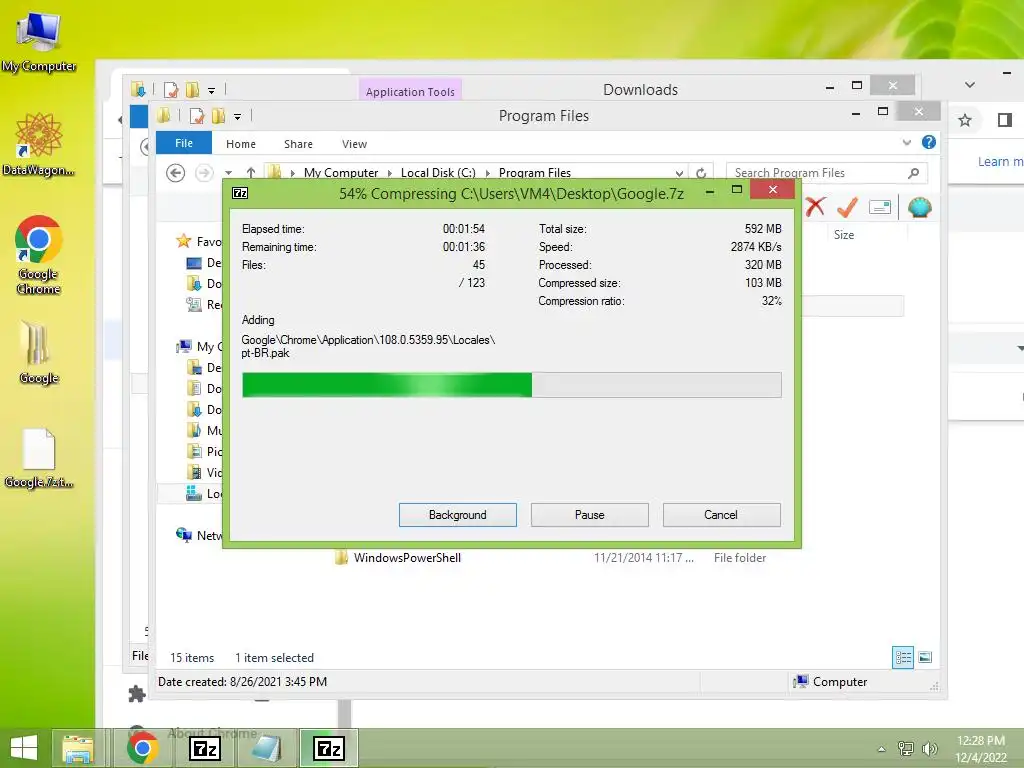
Task: Click Local Disk (C:) in address path
Action: (438, 172)
